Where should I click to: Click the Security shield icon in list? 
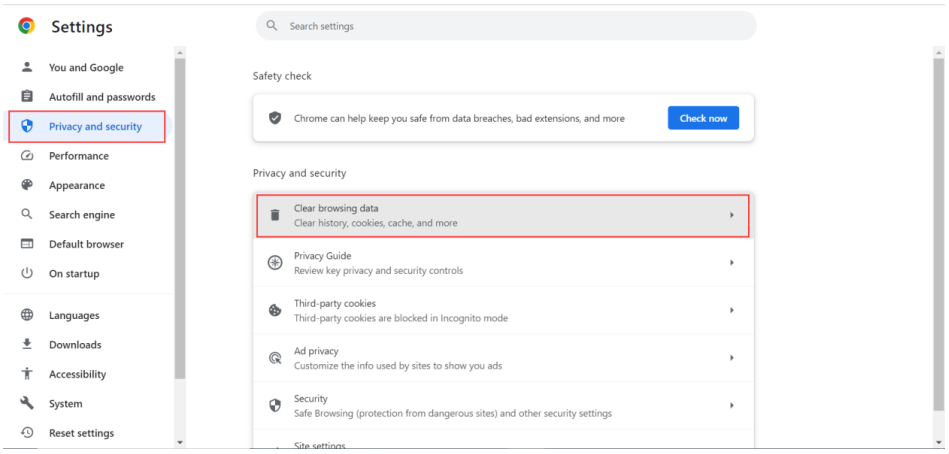[275, 406]
